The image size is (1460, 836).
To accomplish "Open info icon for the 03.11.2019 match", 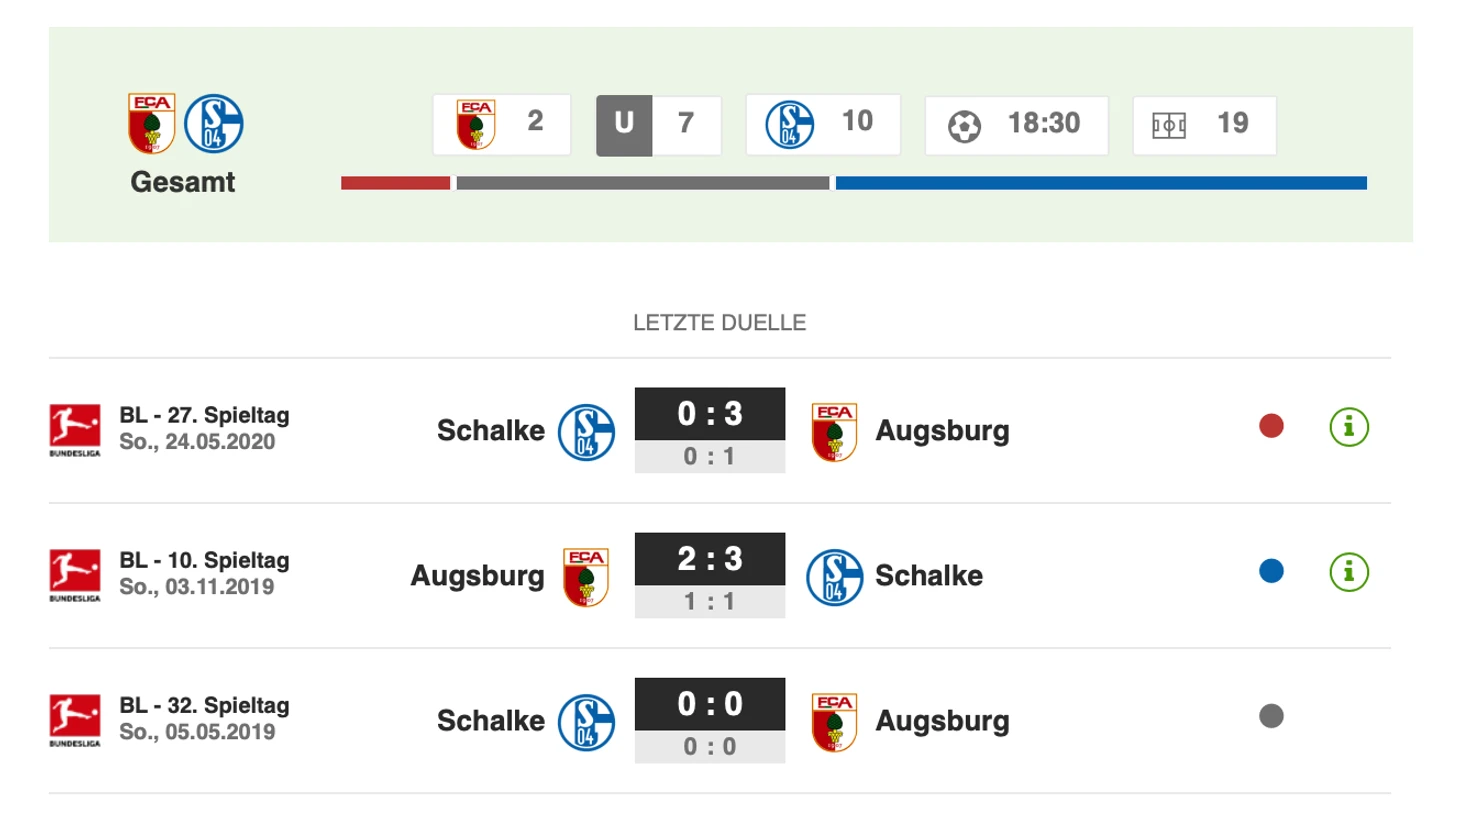I will pyautogui.click(x=1348, y=573).
